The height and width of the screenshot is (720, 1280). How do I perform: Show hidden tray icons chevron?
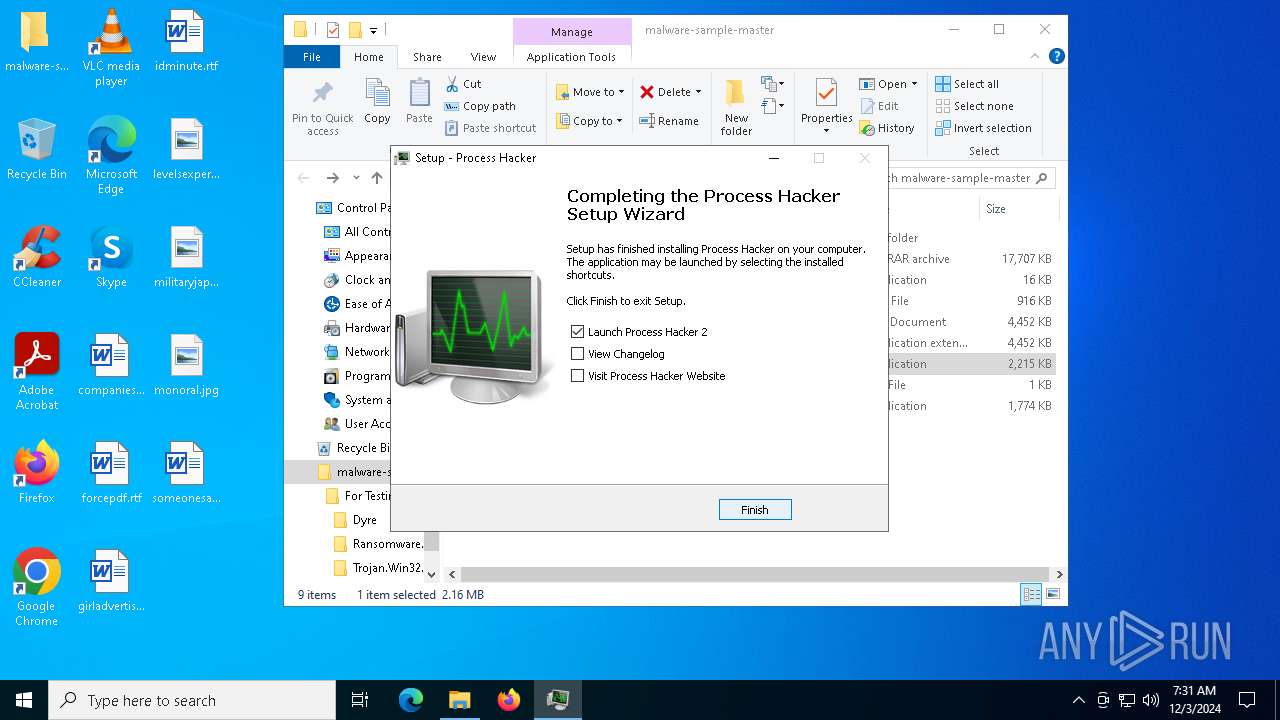tap(1078, 700)
